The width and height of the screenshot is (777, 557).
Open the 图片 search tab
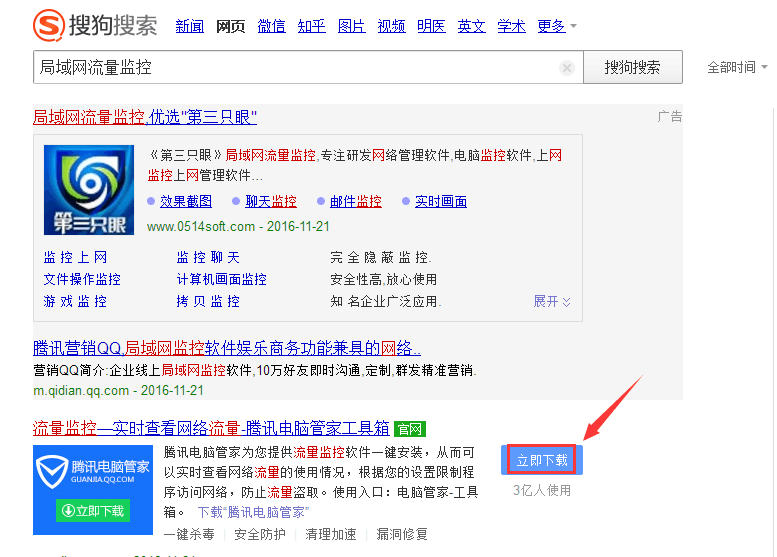[351, 26]
